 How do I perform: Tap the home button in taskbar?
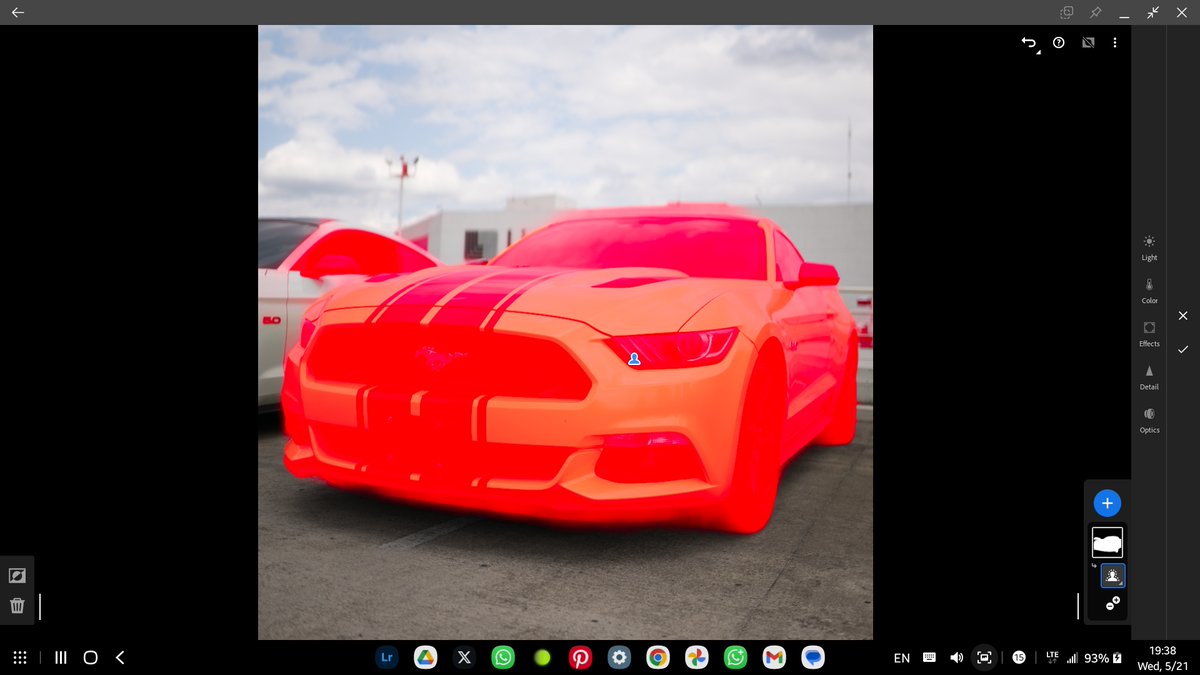[90, 658]
